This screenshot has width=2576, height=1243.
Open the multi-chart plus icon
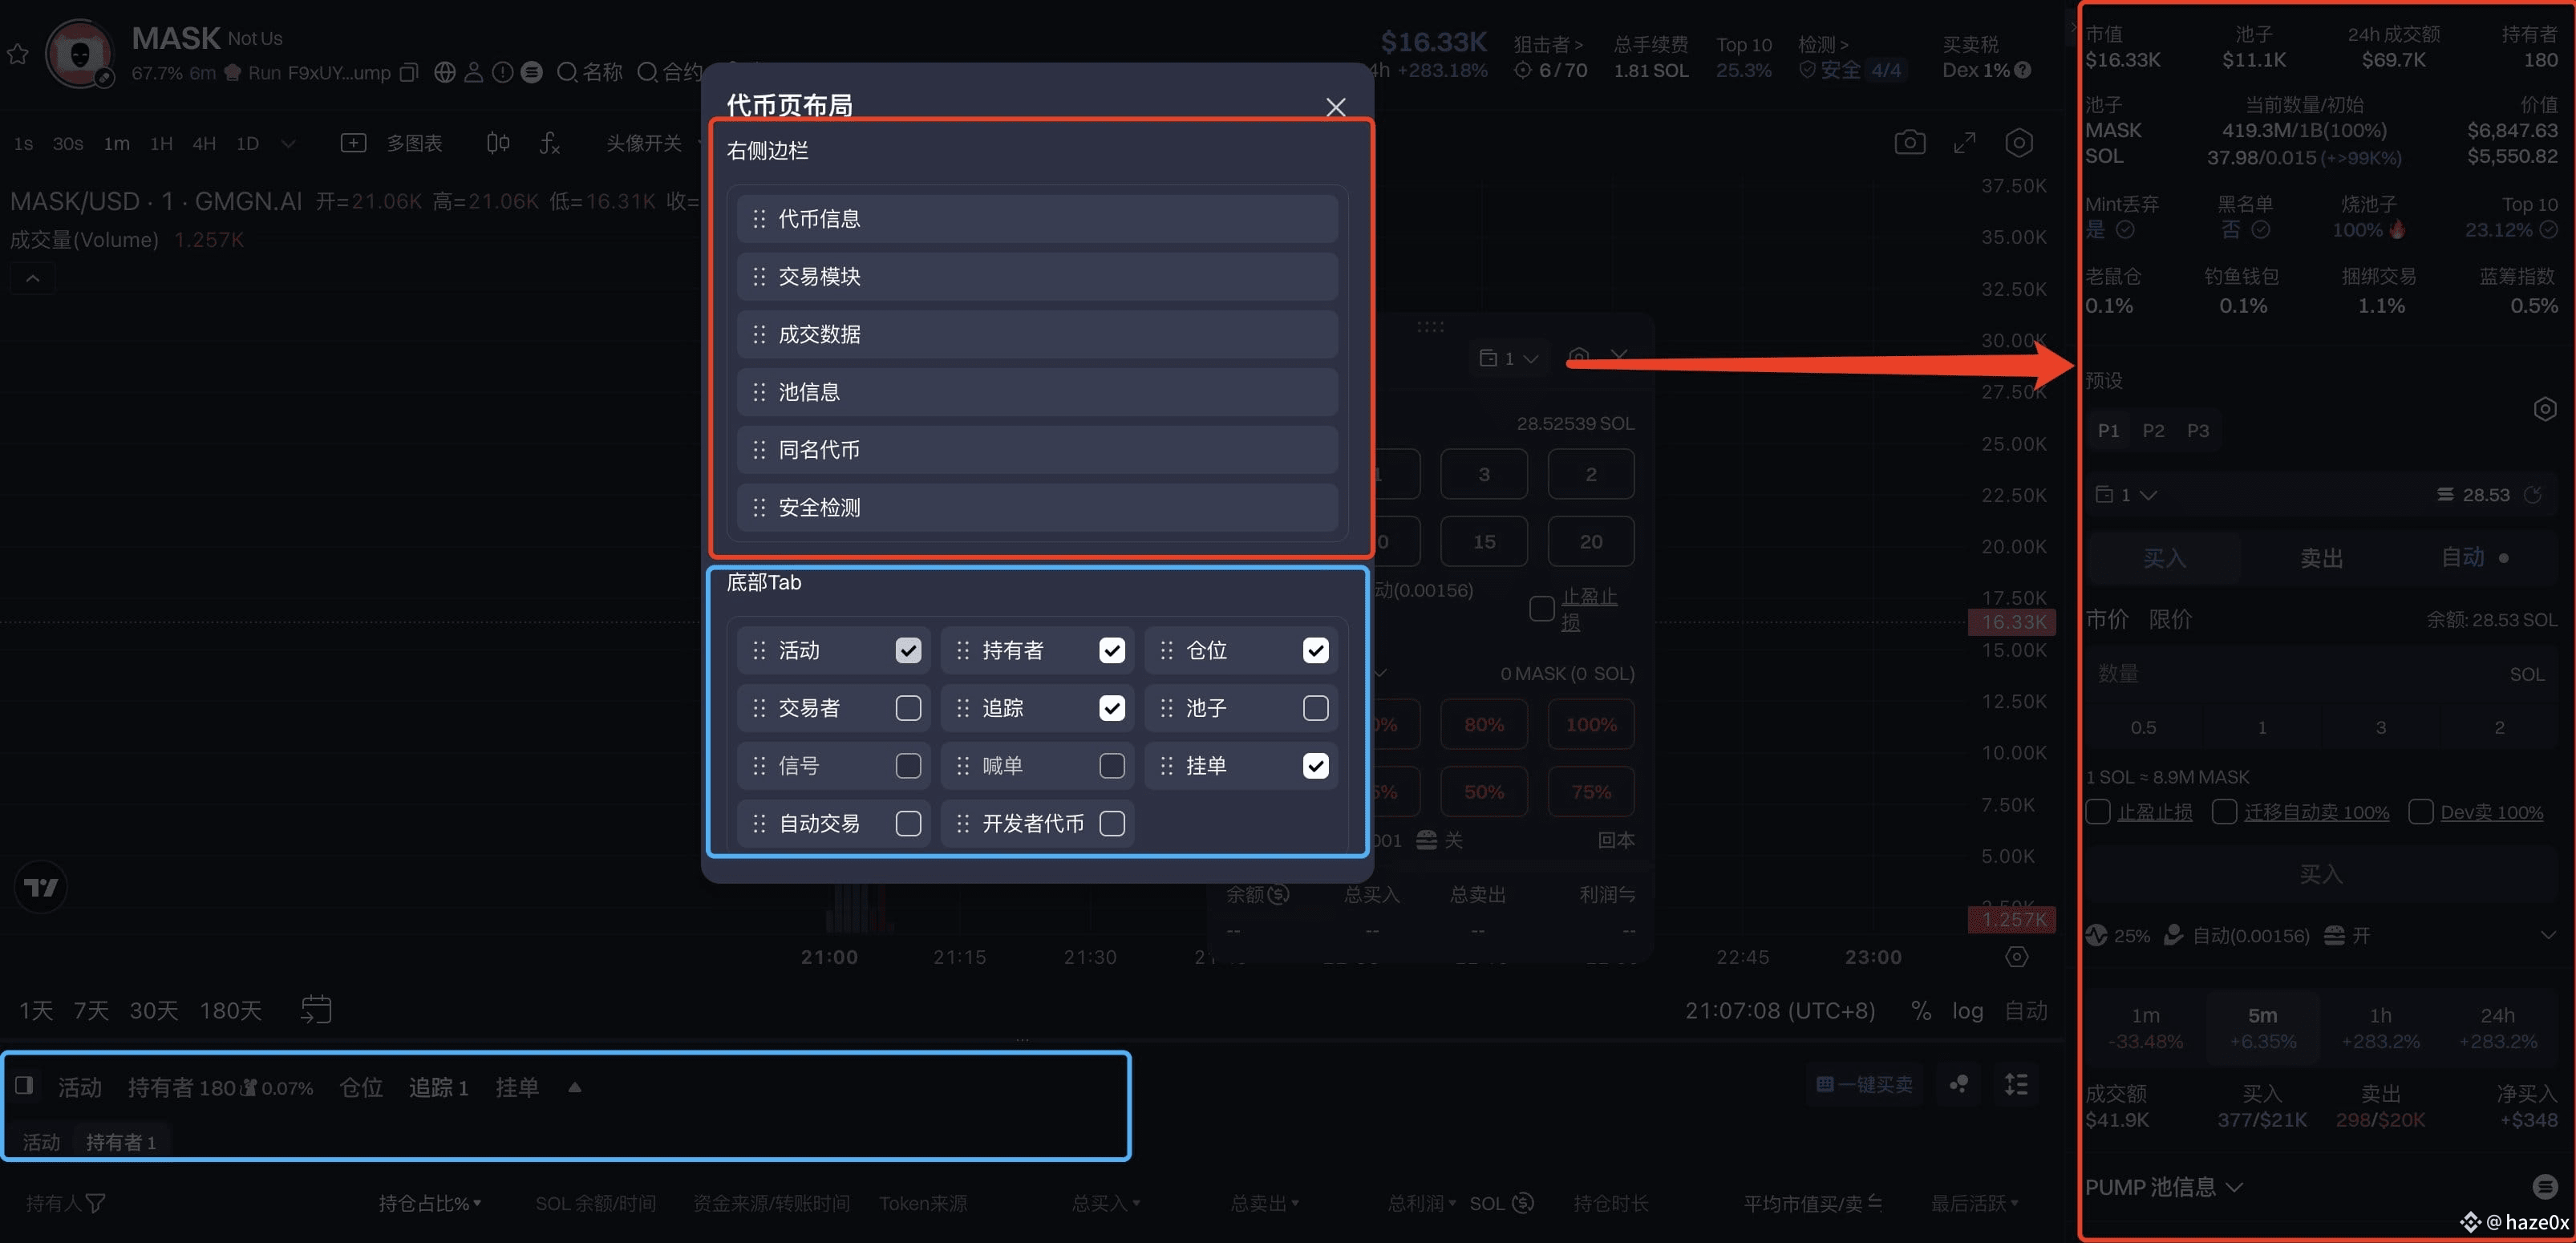coord(353,143)
